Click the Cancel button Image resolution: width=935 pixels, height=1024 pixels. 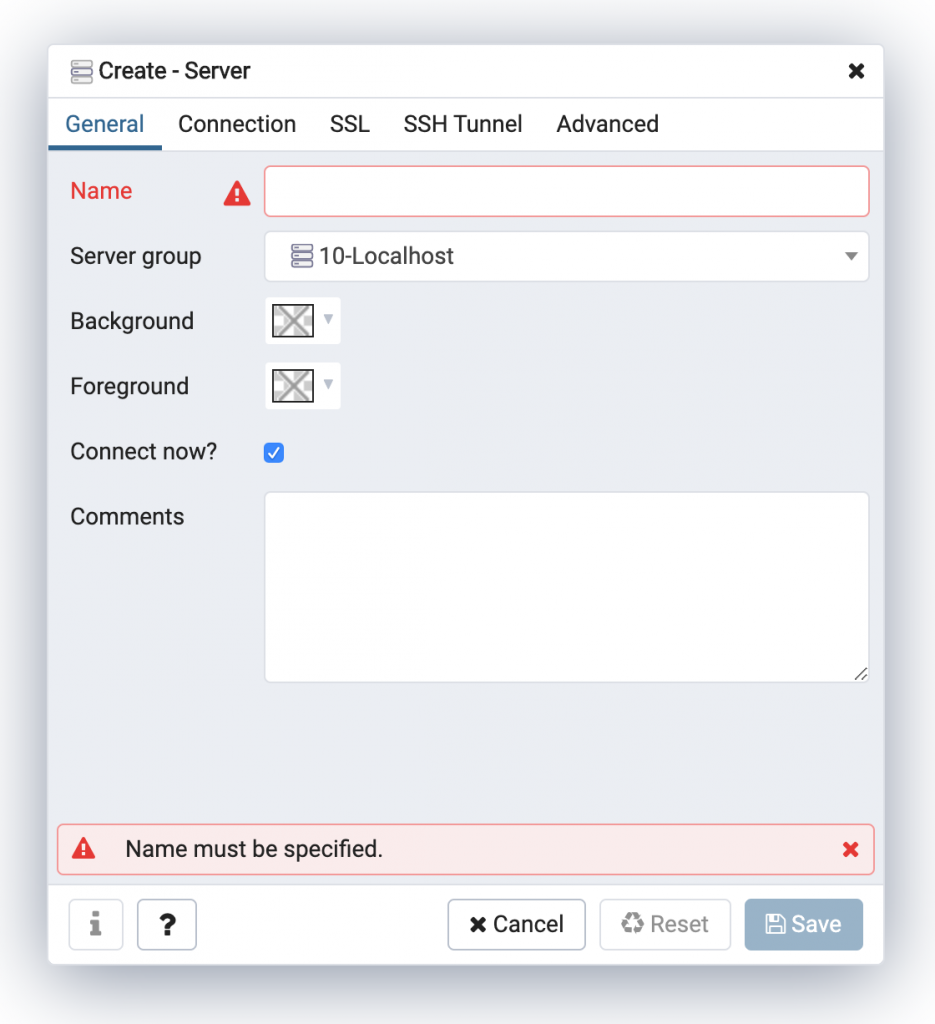[x=516, y=924]
